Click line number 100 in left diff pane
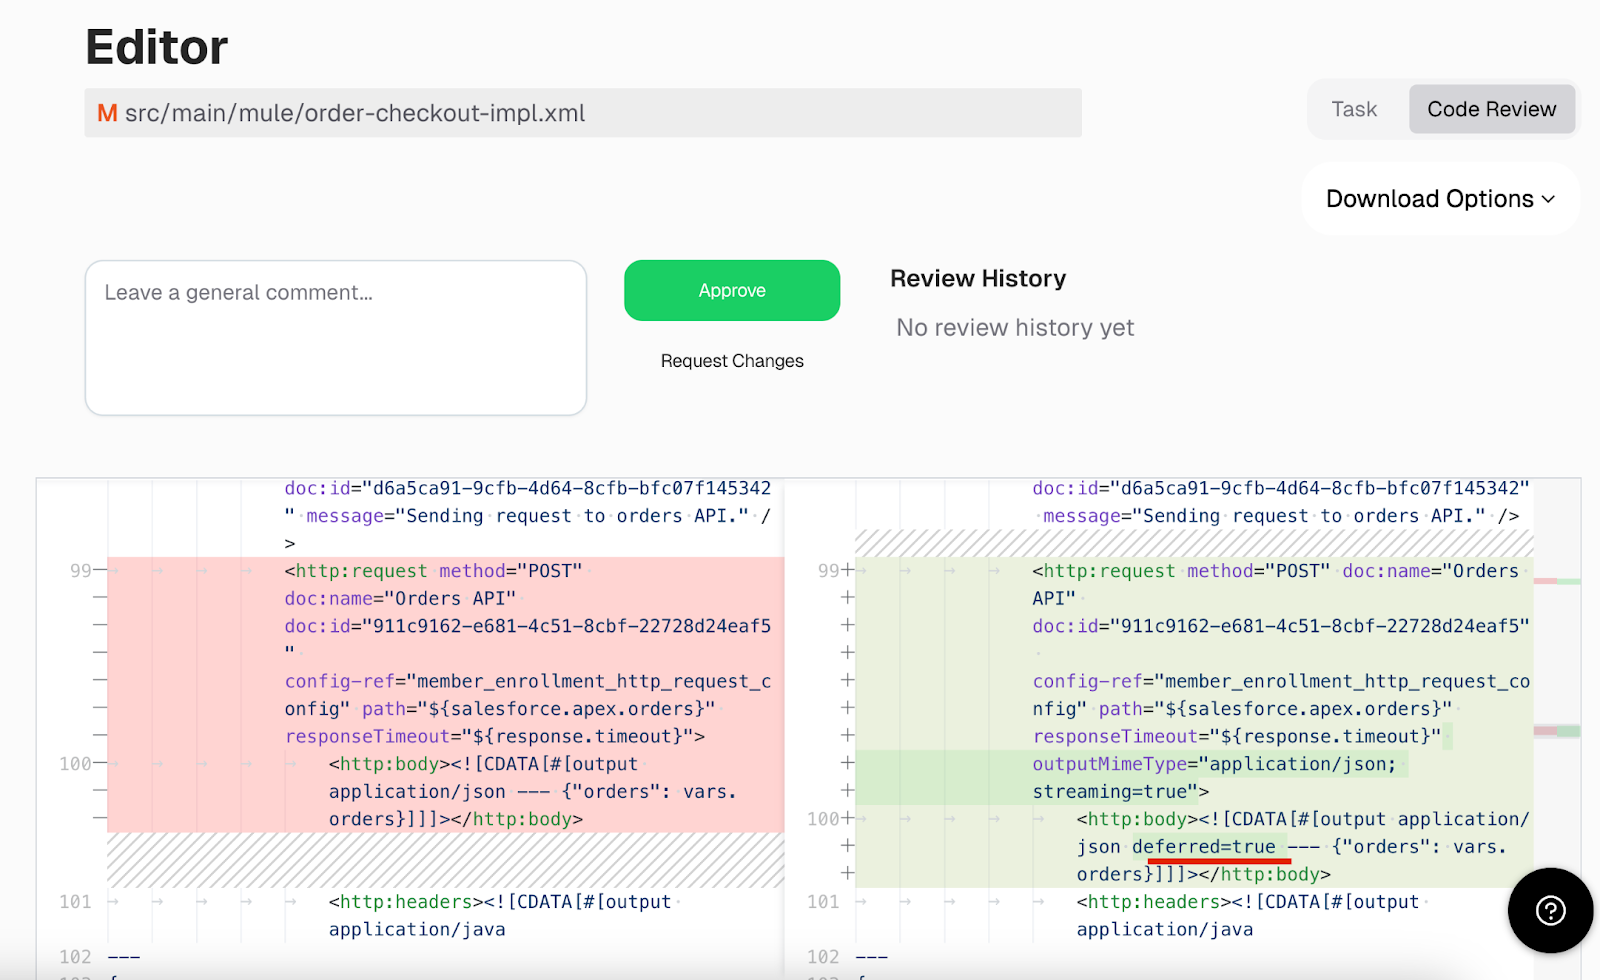1600x980 pixels. 75,764
